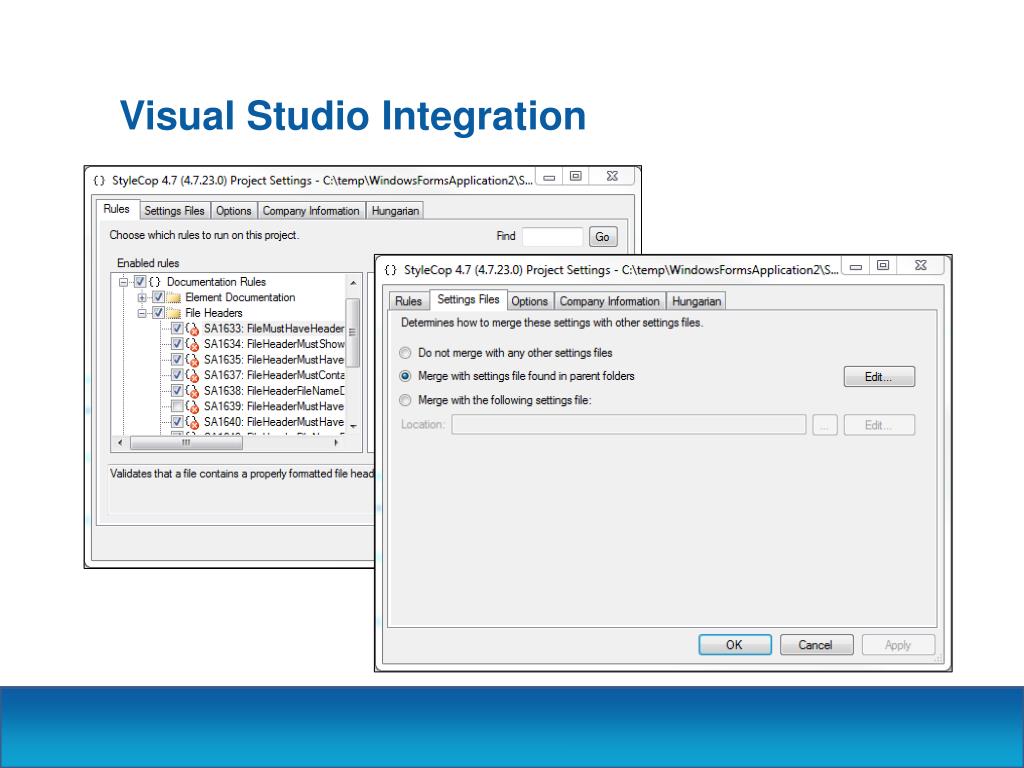This screenshot has height=768, width=1024.
Task: Click the active Settings Files tab in front window
Action: tap(468, 299)
